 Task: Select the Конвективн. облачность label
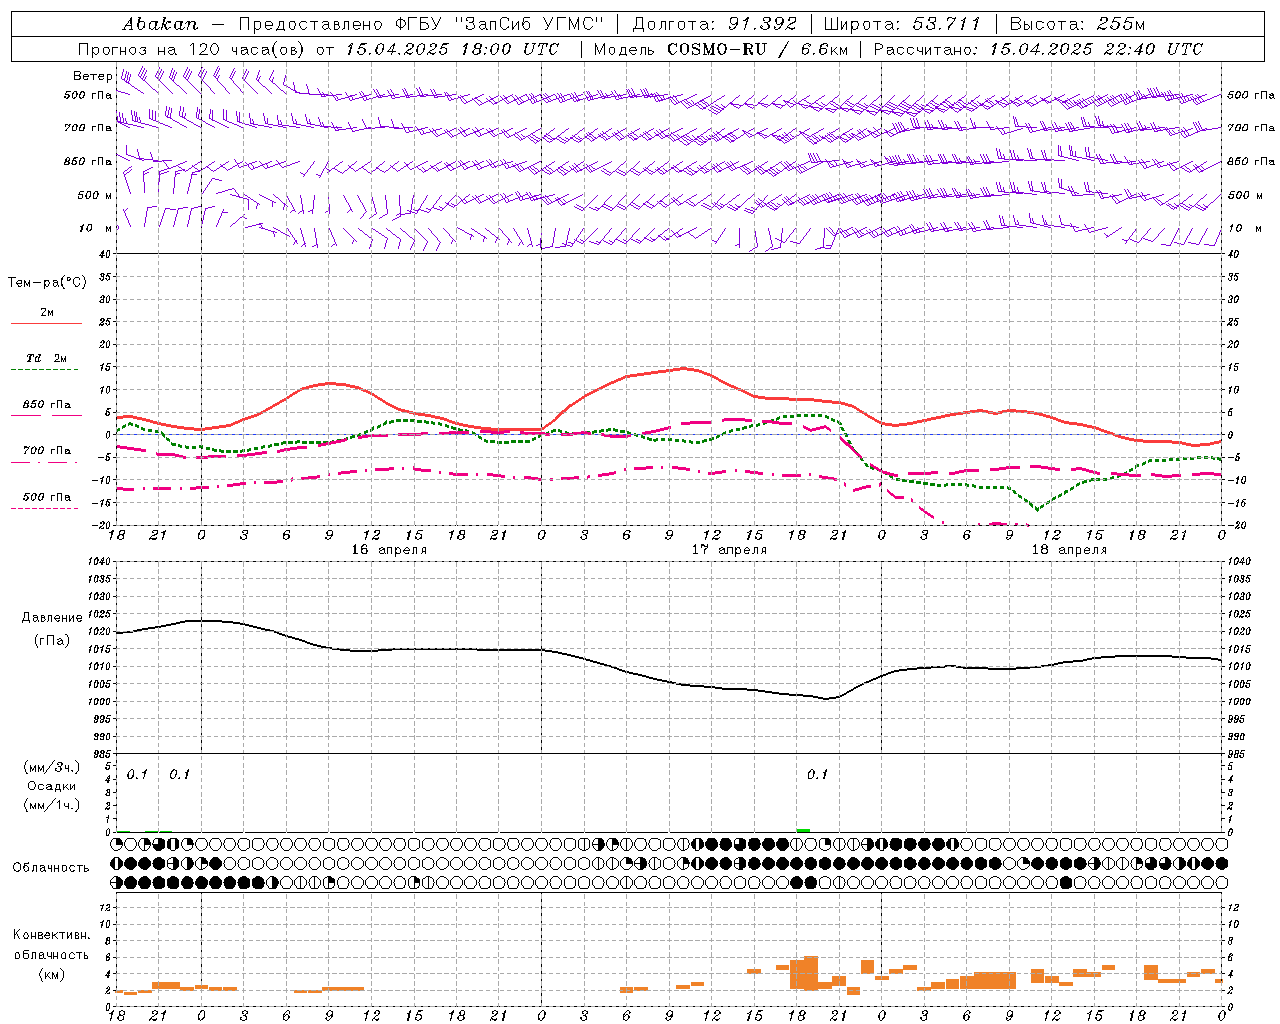point(52,944)
